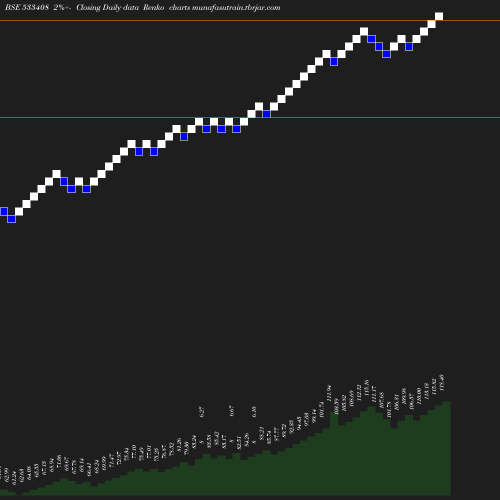
Task: Click the '94.45' price label
Action: click(x=299, y=422)
